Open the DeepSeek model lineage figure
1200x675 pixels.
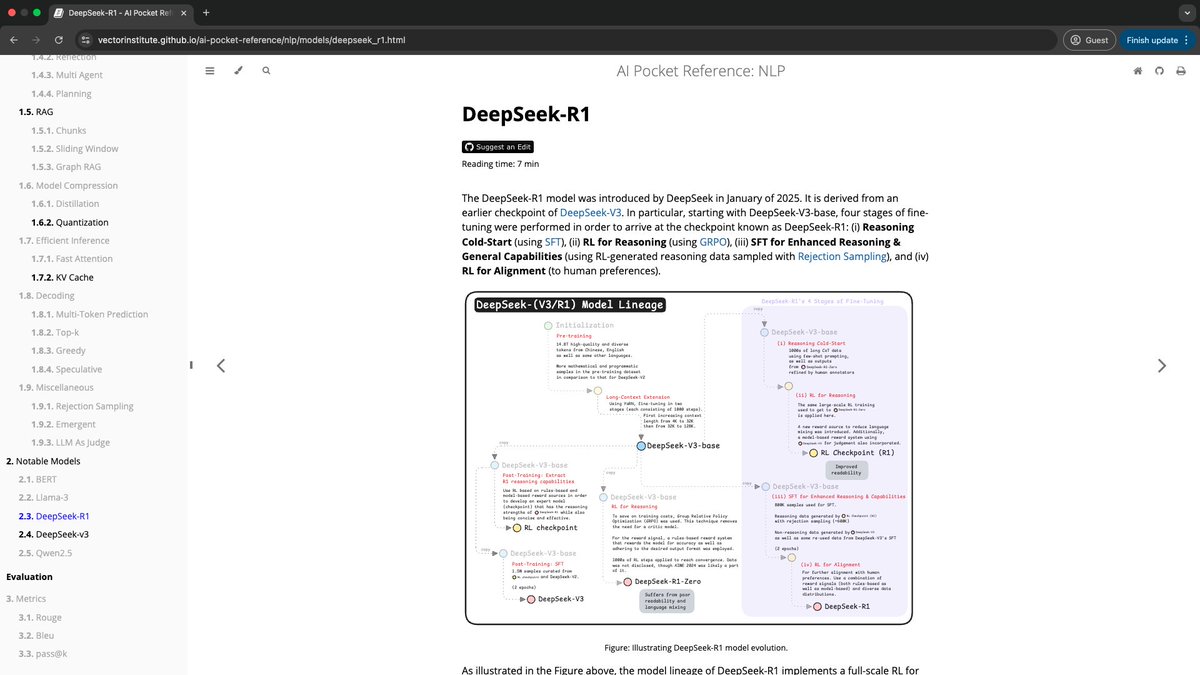(687, 458)
